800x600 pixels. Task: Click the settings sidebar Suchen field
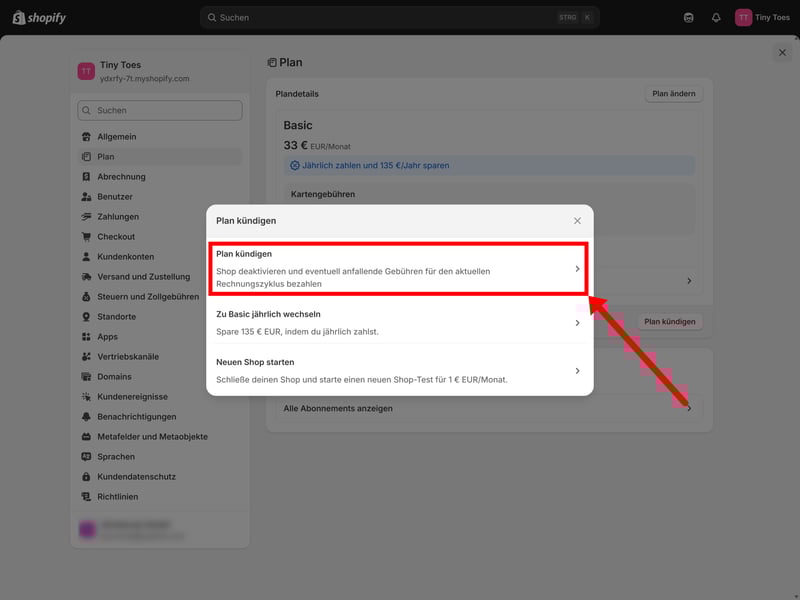(x=160, y=111)
